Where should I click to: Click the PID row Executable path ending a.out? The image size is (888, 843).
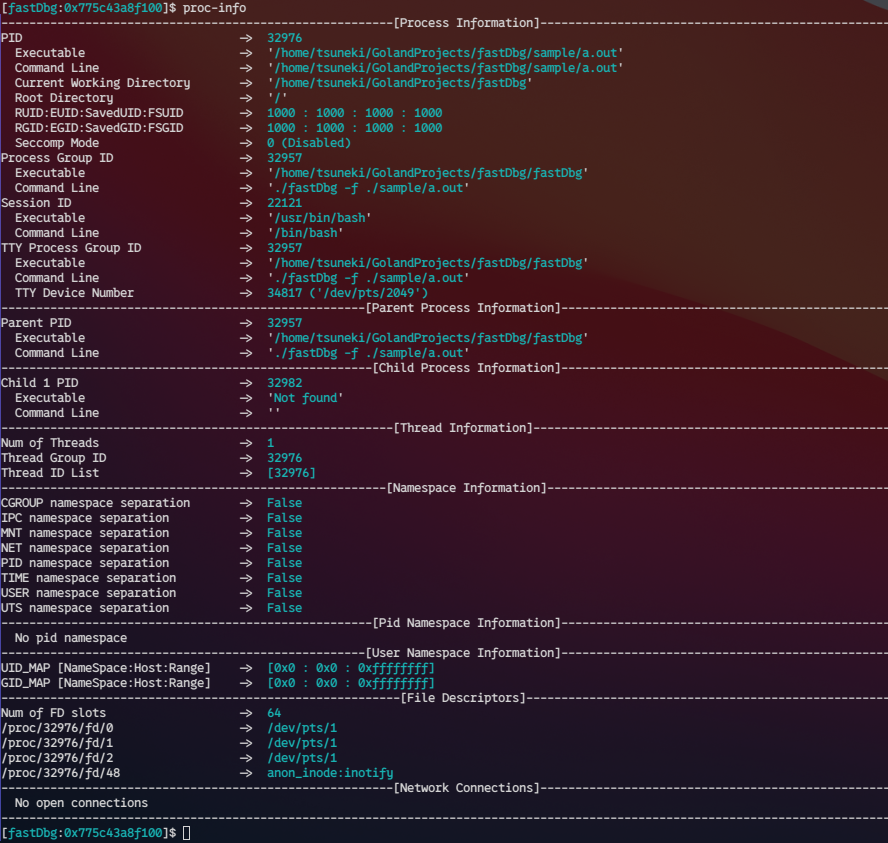click(445, 53)
